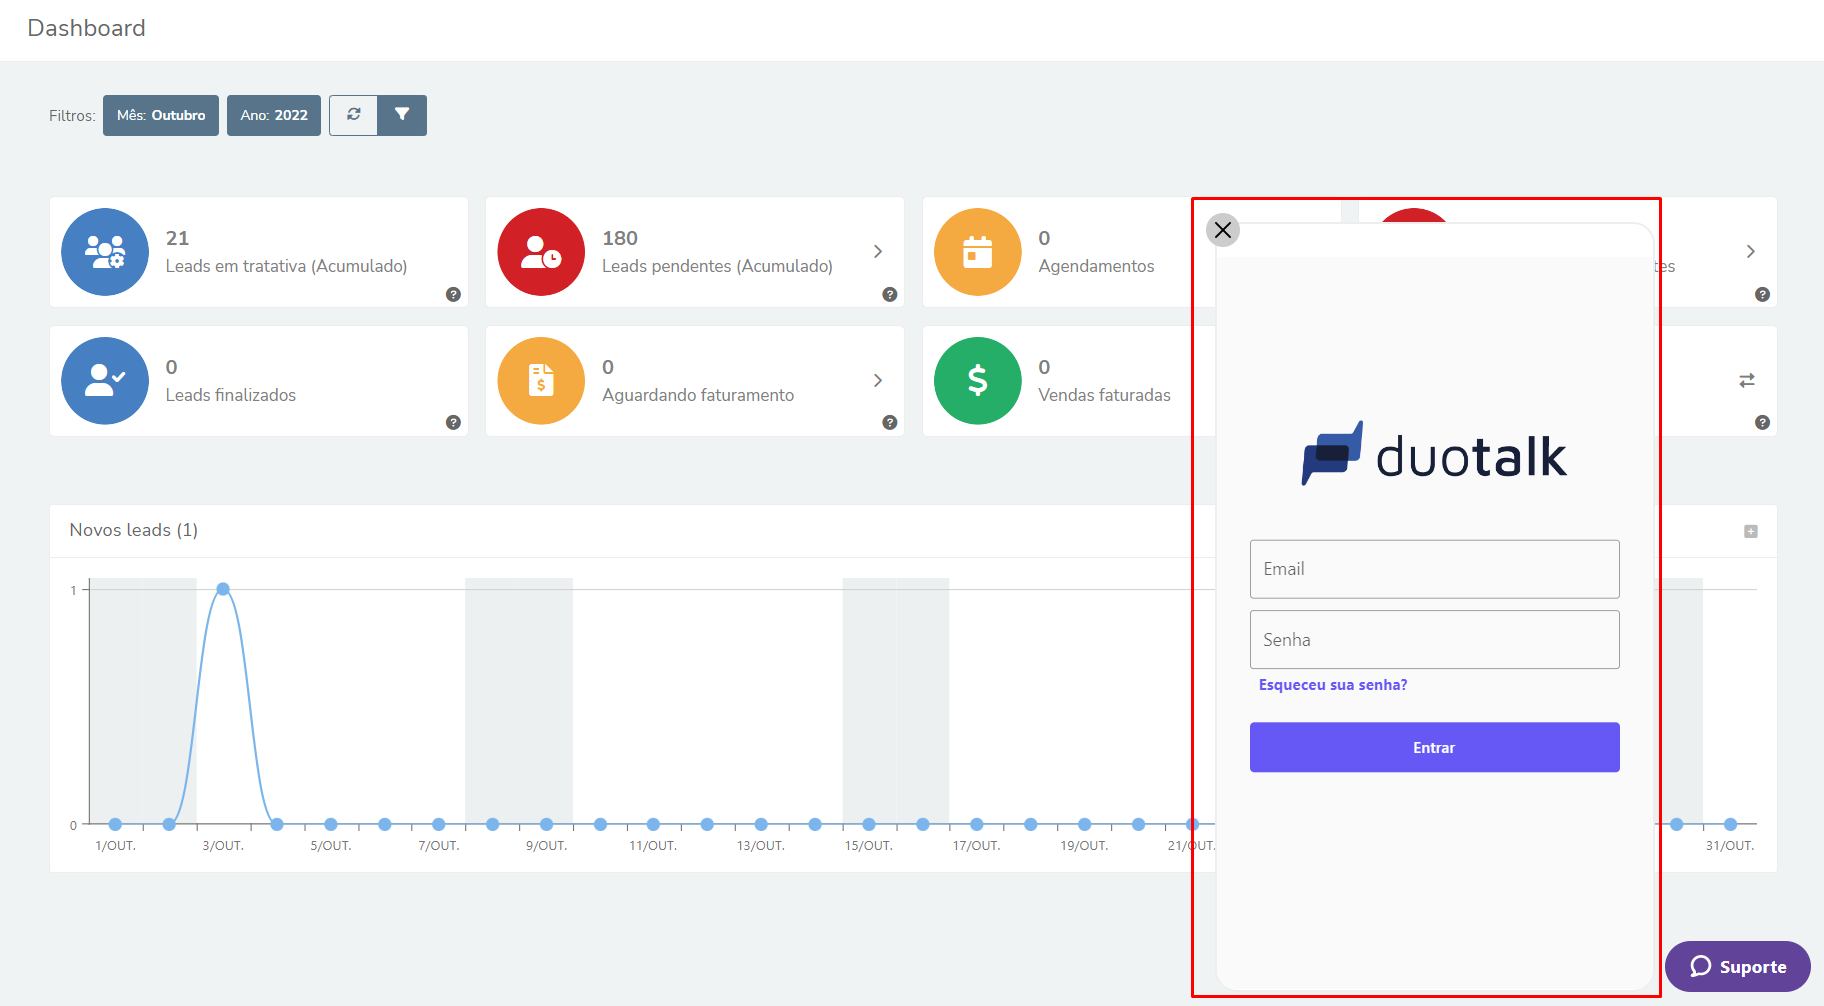Expand the Leads pendentes card chevron
1824x1006 pixels.
877,251
